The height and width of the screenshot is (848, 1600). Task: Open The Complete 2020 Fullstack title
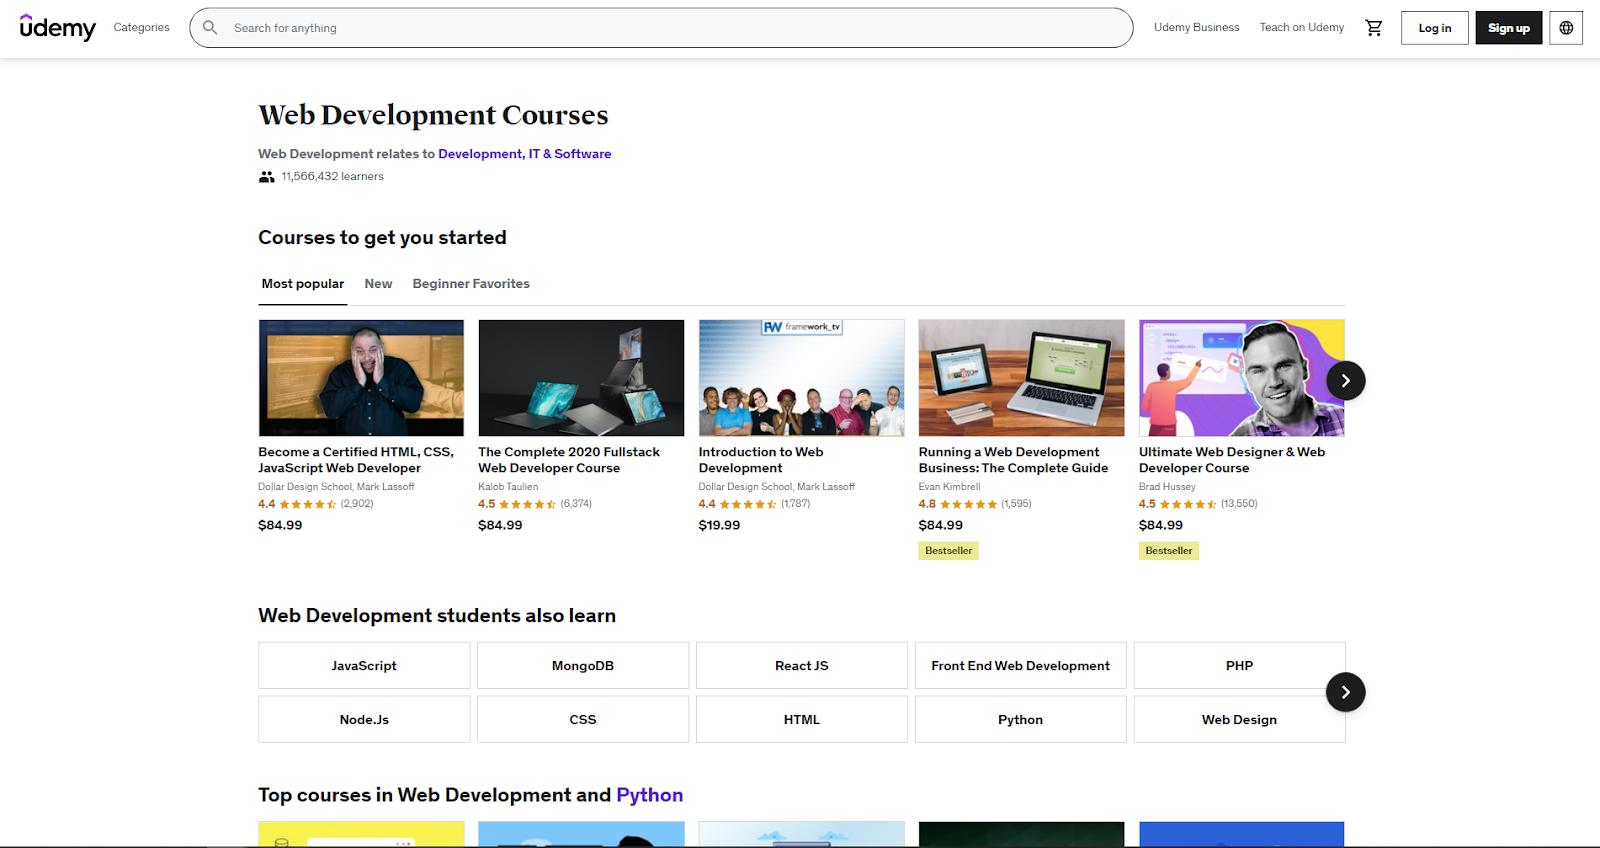coord(569,460)
